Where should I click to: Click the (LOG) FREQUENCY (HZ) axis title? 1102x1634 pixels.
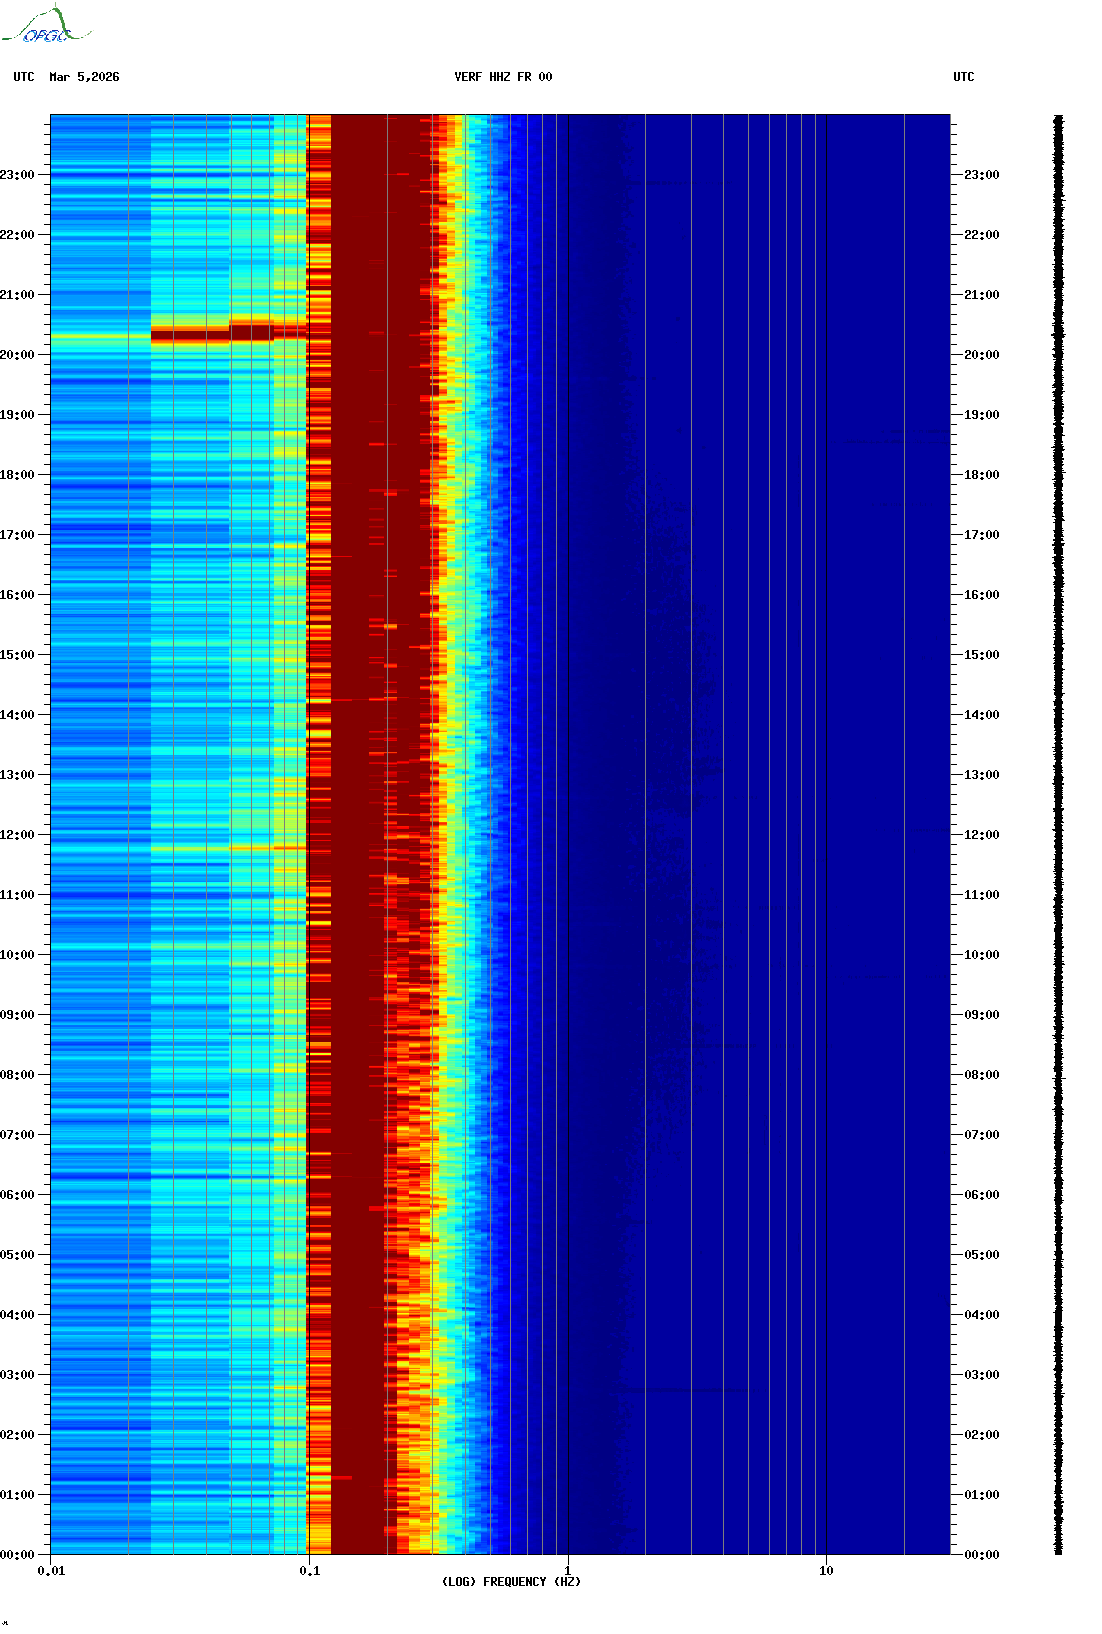(x=511, y=1582)
